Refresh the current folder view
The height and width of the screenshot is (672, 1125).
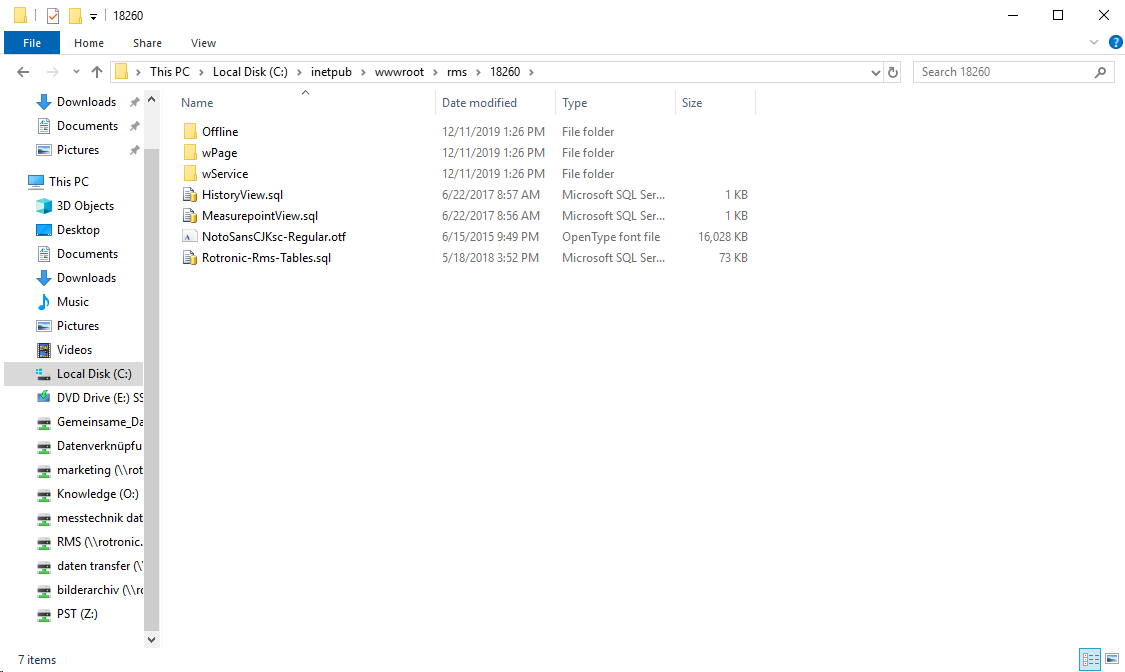click(893, 72)
